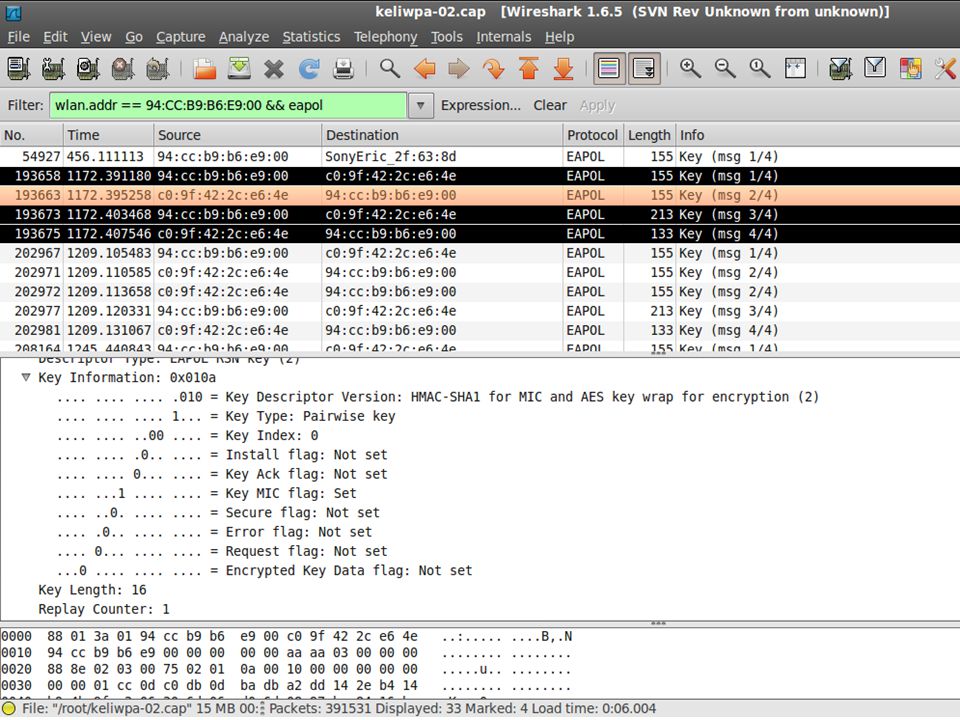Select packet 193673 Key msg 3/4

(x=480, y=215)
